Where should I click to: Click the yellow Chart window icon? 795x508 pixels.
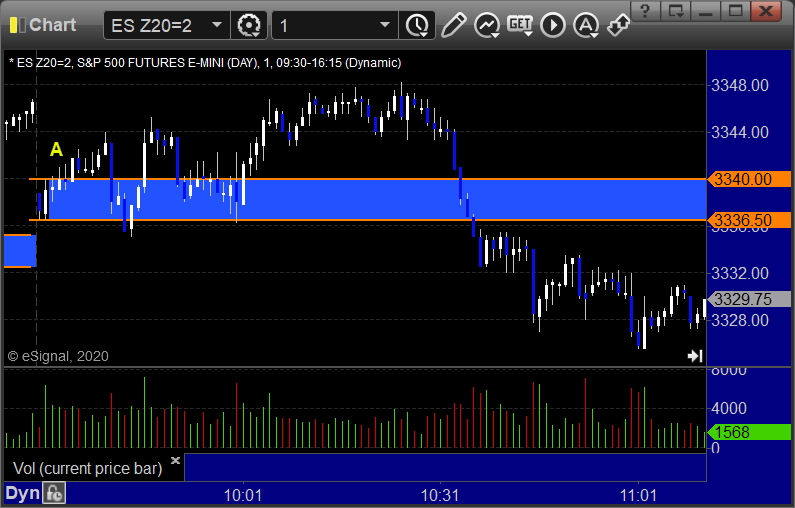tap(17, 25)
